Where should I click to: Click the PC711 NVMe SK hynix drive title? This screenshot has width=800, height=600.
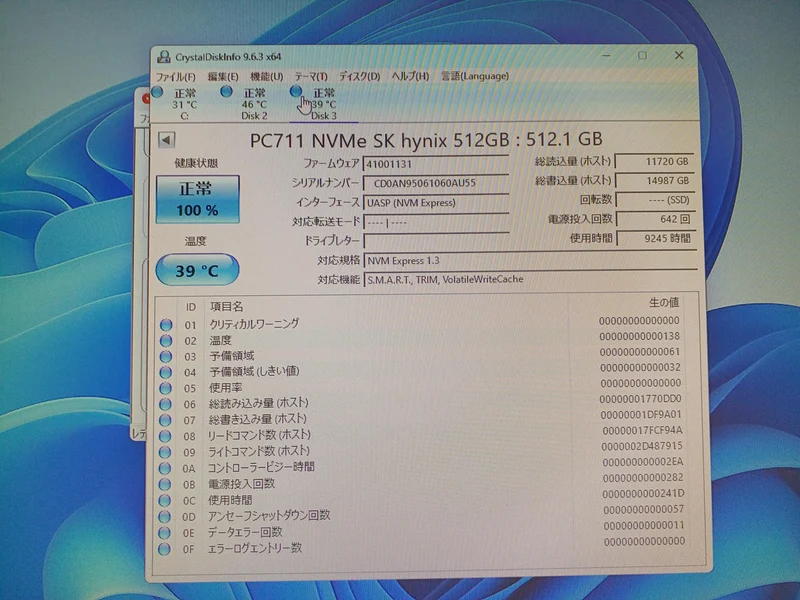click(x=426, y=139)
